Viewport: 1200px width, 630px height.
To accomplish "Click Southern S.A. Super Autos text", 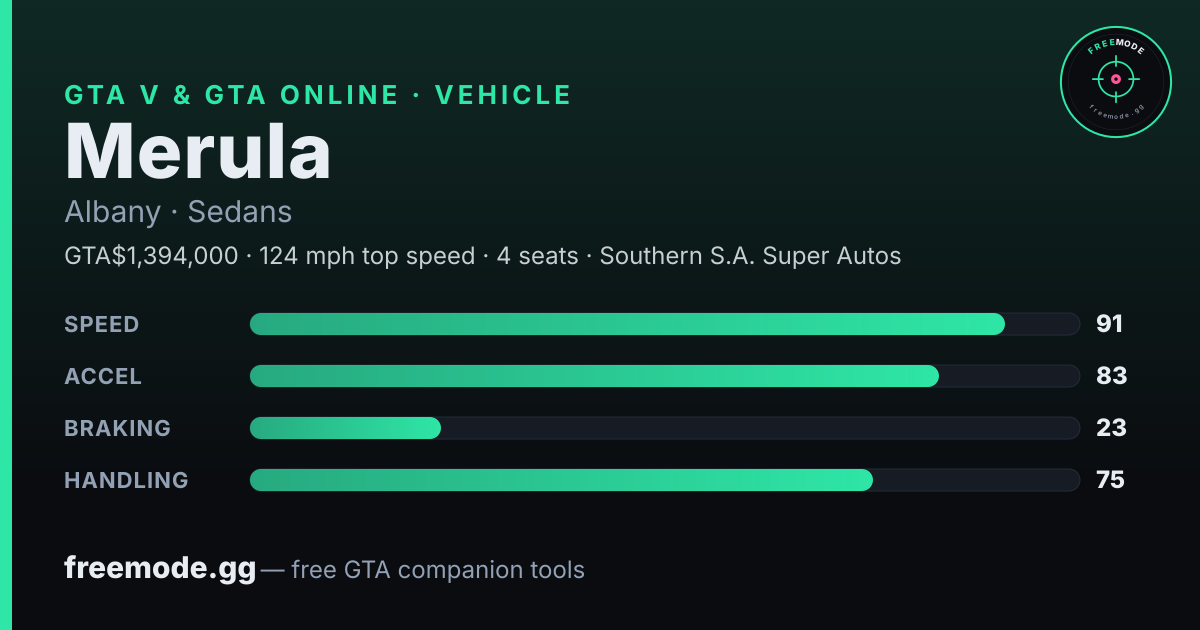I will 750,256.
